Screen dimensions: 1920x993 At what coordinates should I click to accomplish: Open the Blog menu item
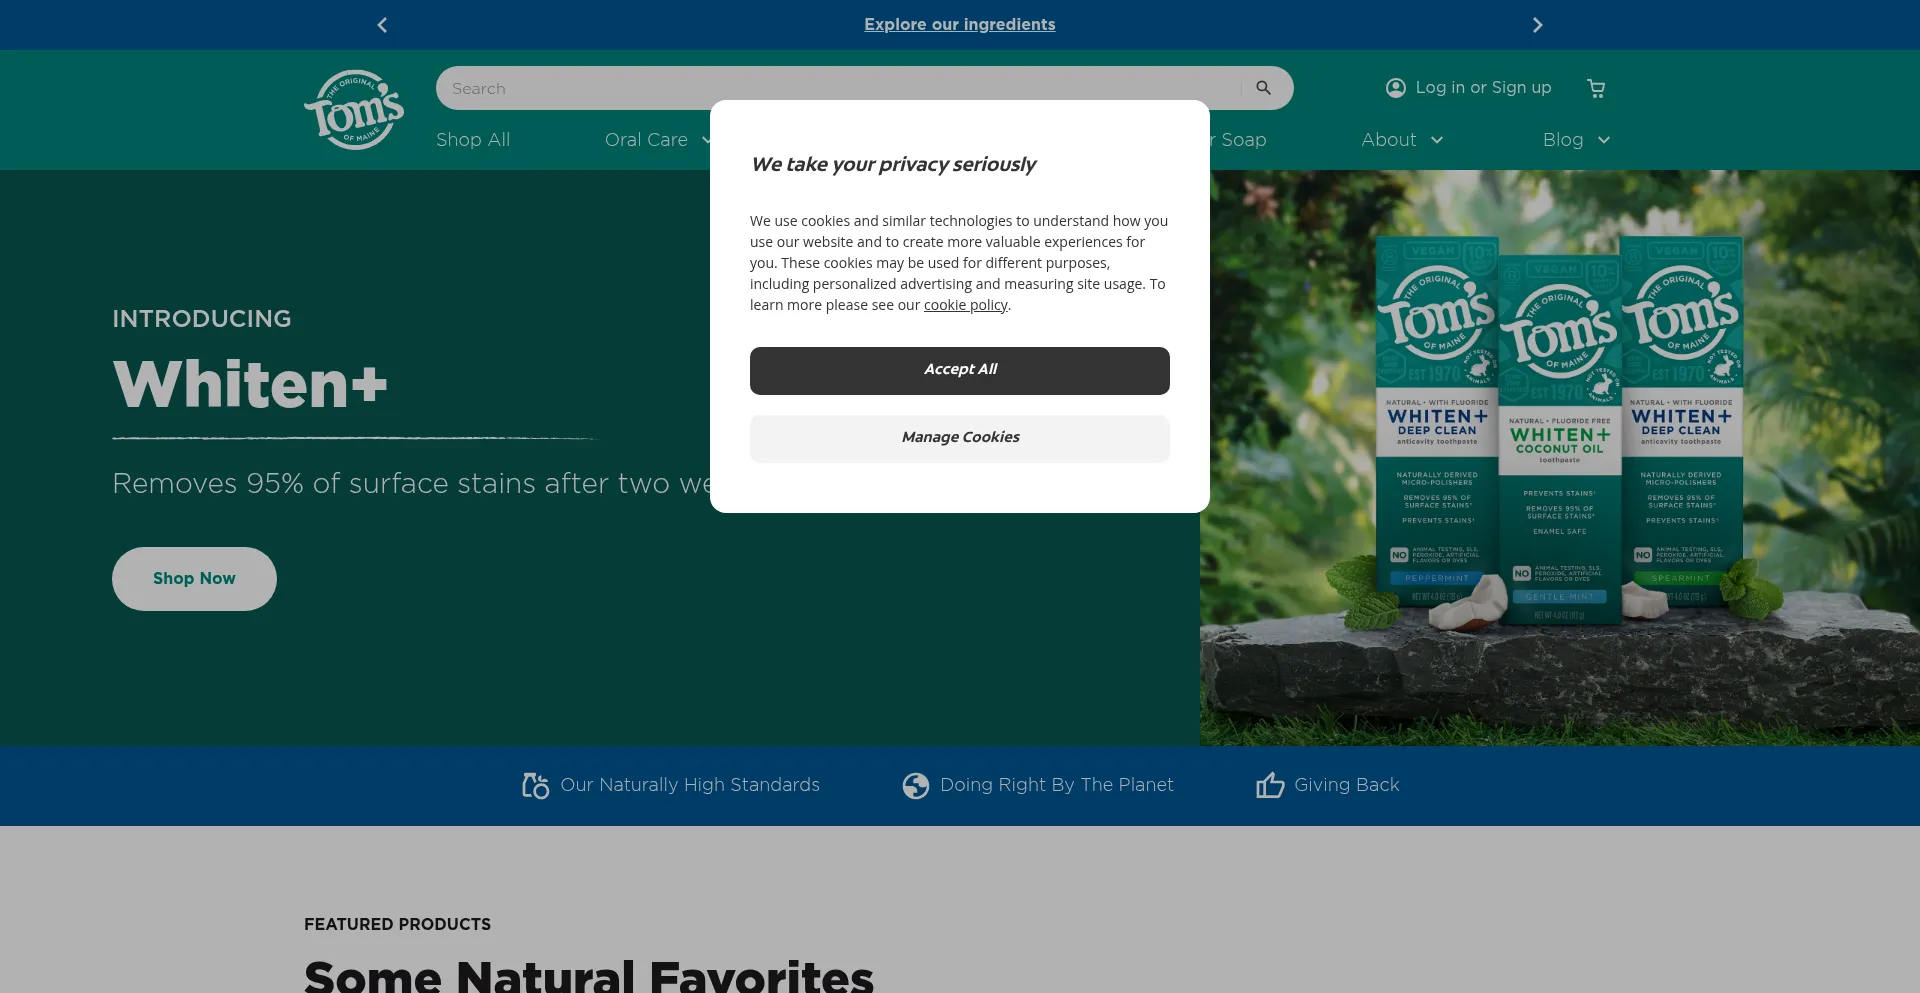1563,140
